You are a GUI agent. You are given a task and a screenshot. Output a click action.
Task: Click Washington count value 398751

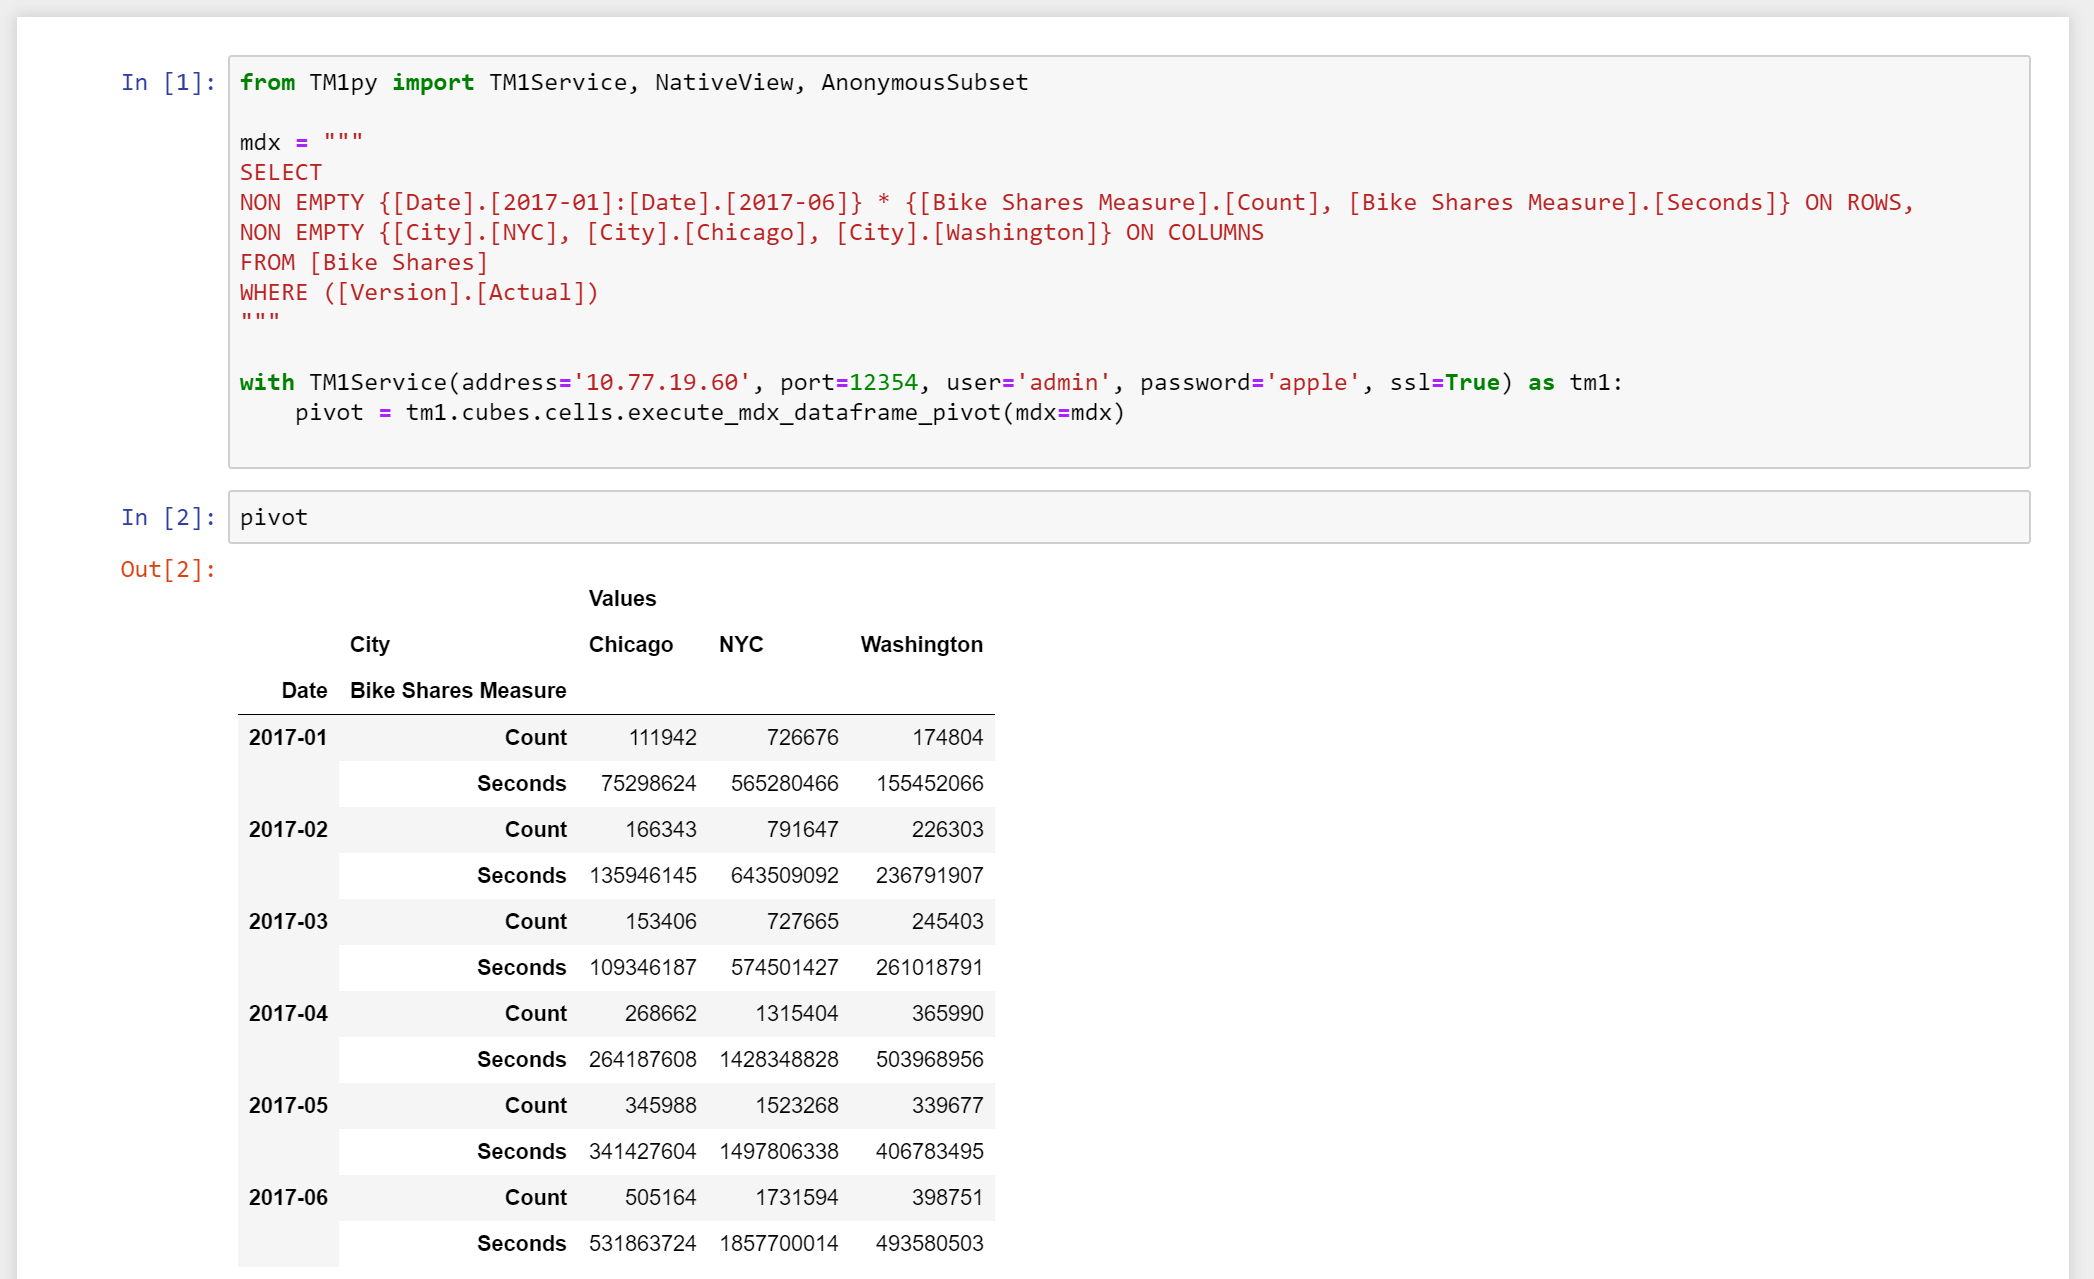pyautogui.click(x=947, y=1197)
